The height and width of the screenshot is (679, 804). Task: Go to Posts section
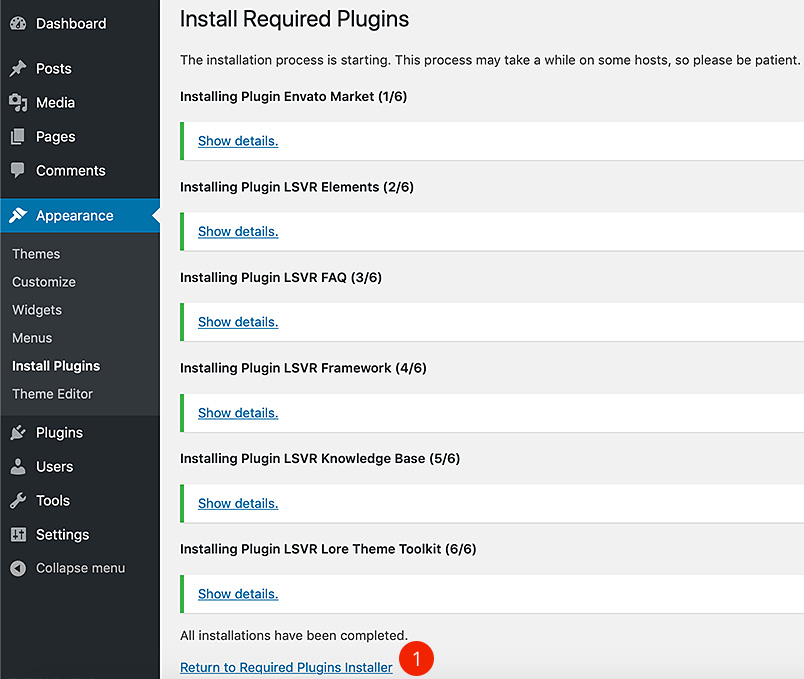click(80, 68)
